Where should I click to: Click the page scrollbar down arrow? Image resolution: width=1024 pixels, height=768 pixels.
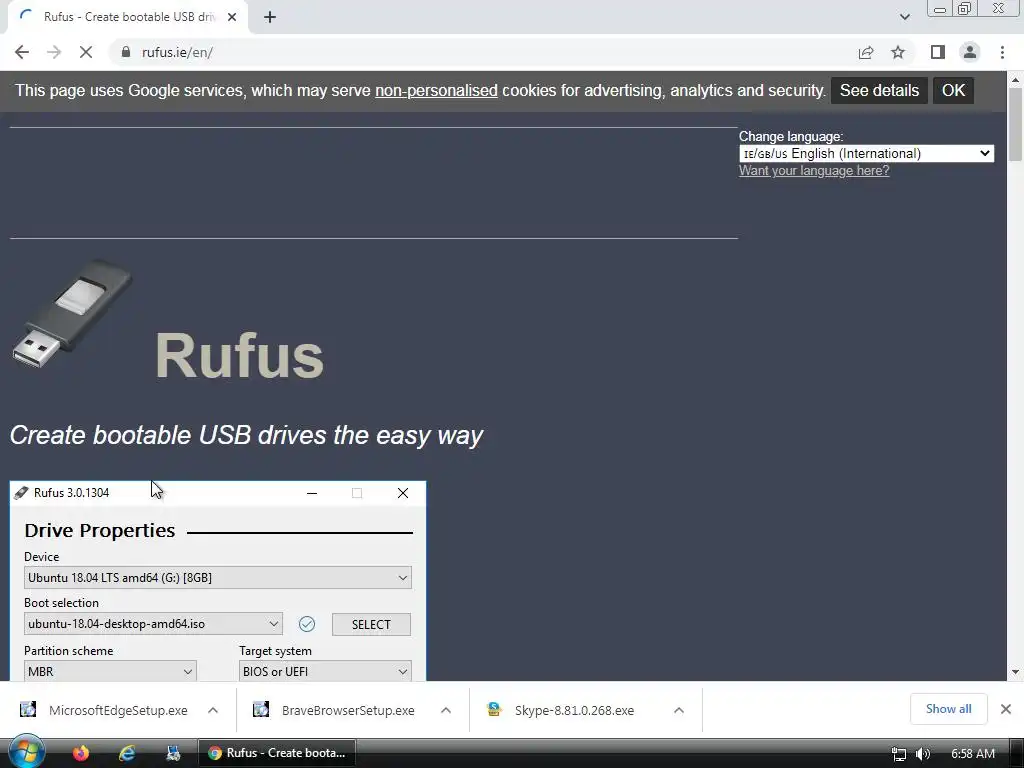[x=1016, y=672]
